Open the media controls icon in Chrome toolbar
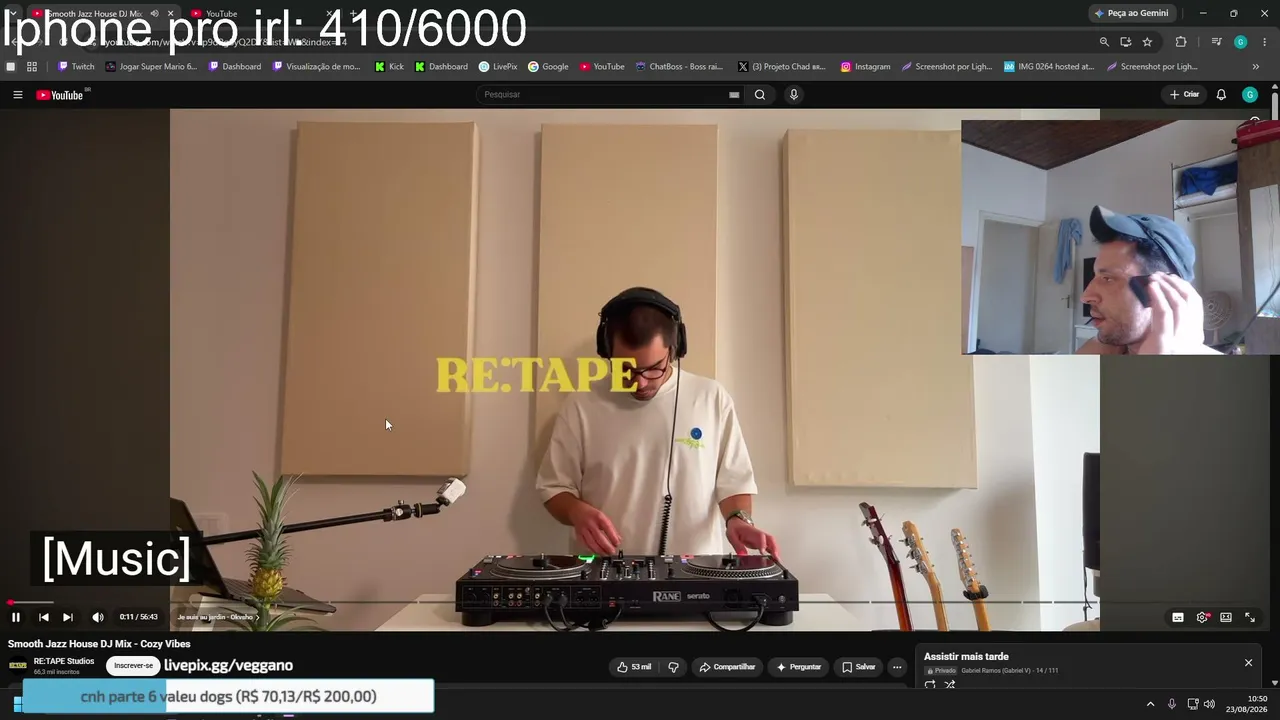Screen dimensions: 1280x720 click(1216, 42)
